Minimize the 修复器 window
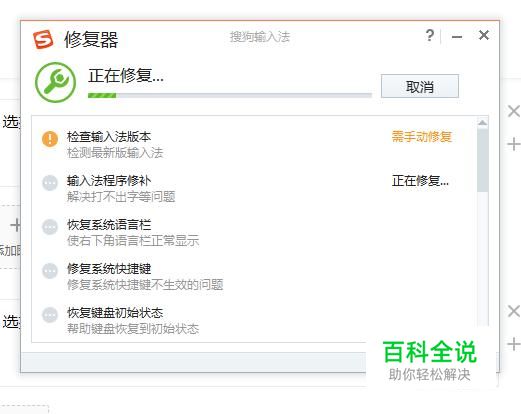Screen dimensions: 521x414 coord(457,36)
